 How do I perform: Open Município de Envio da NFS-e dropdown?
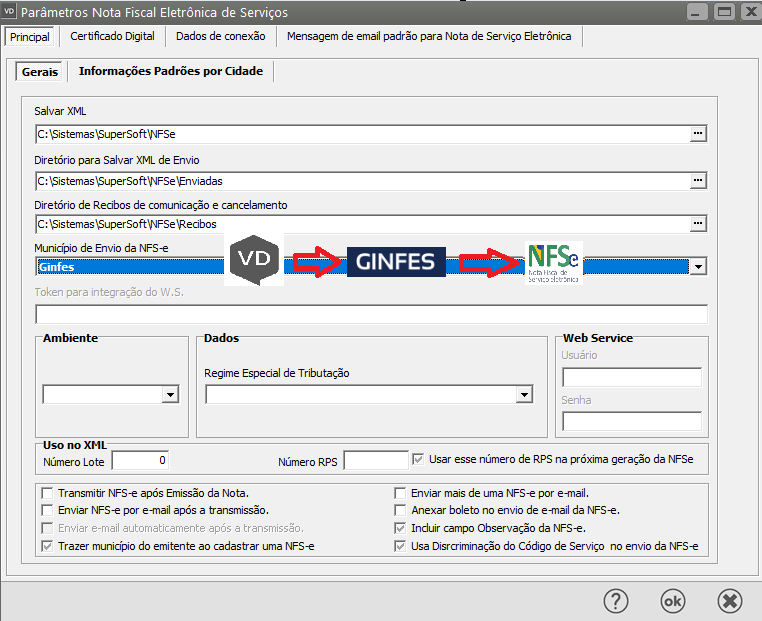pyautogui.click(x=698, y=267)
